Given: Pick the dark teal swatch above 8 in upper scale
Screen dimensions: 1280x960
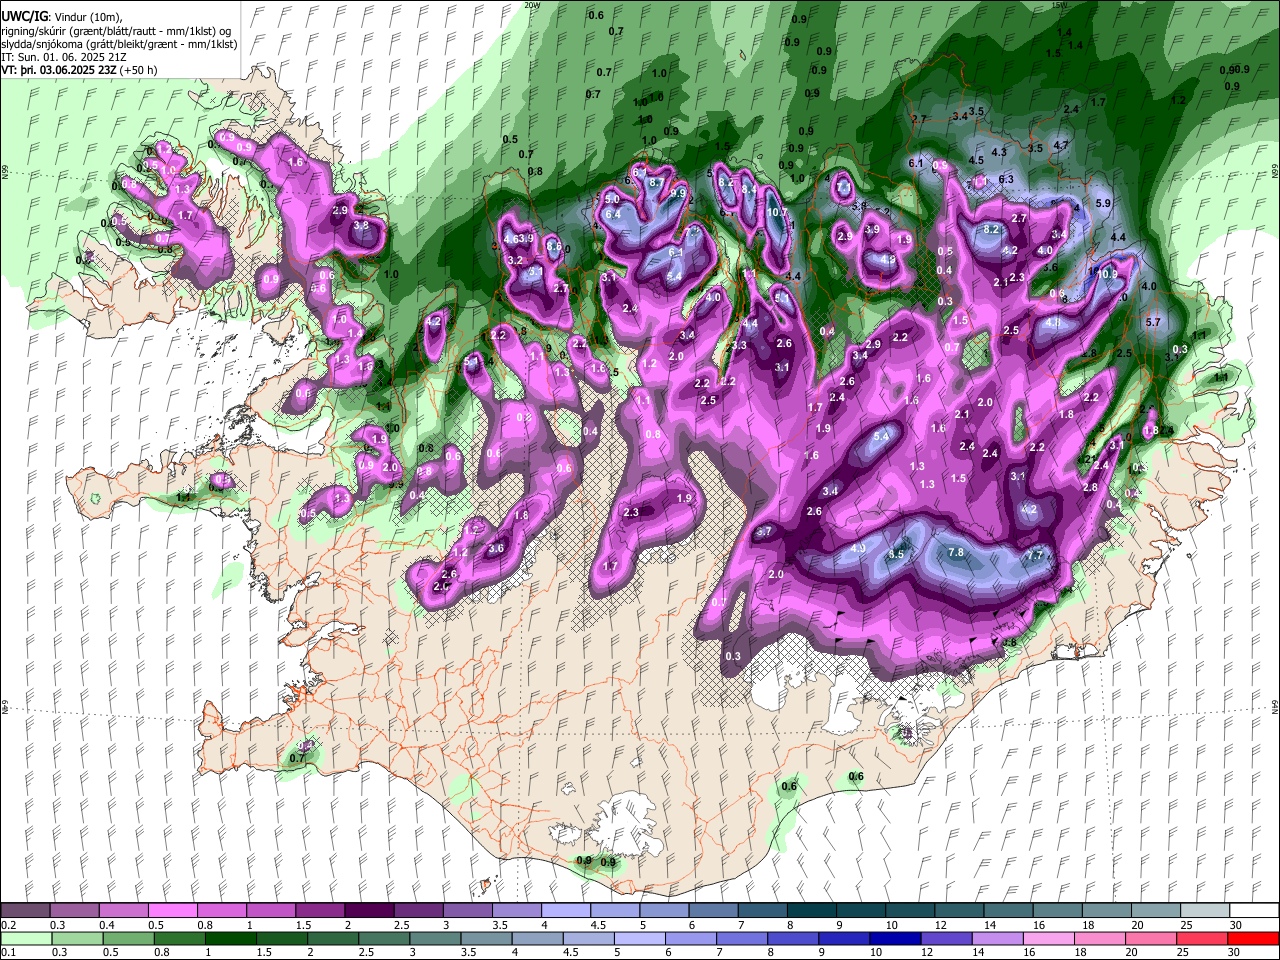Looking at the screenshot, I should (x=810, y=911).
